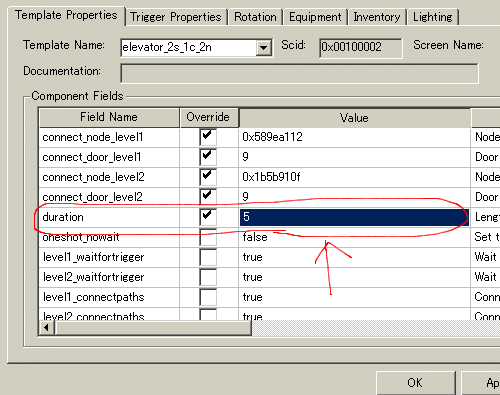Enable override for level2_waitfortrigger

click(x=208, y=277)
